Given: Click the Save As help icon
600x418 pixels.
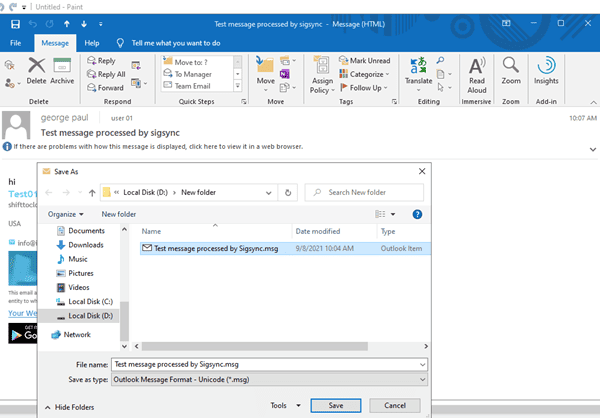Looking at the screenshot, I should 417,214.
